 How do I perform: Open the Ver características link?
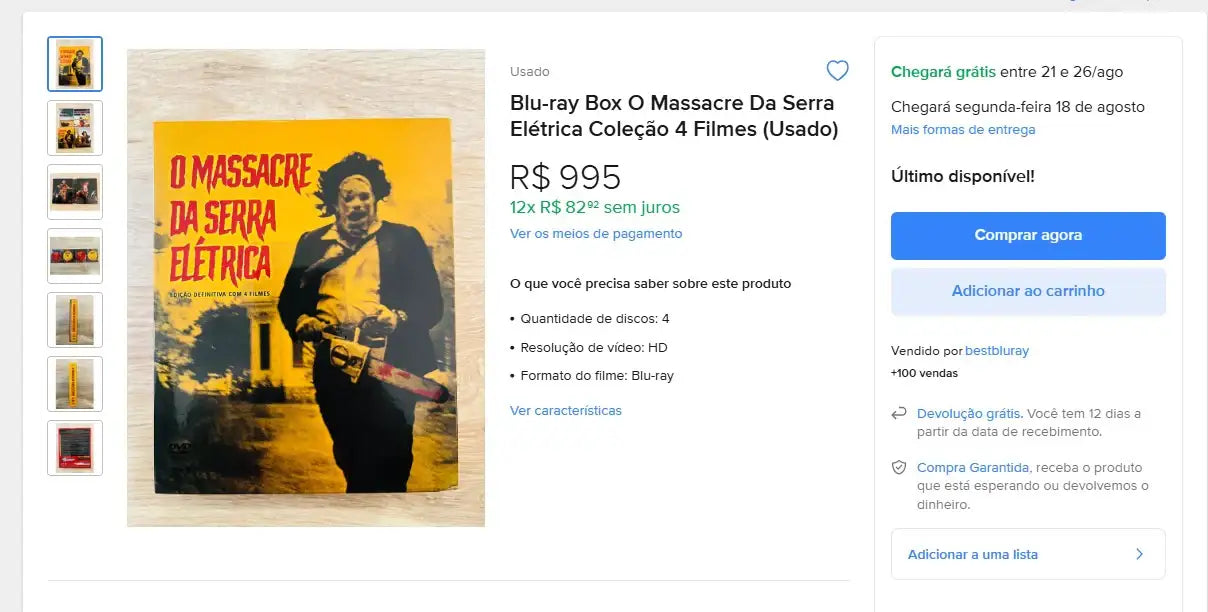pyautogui.click(x=565, y=410)
